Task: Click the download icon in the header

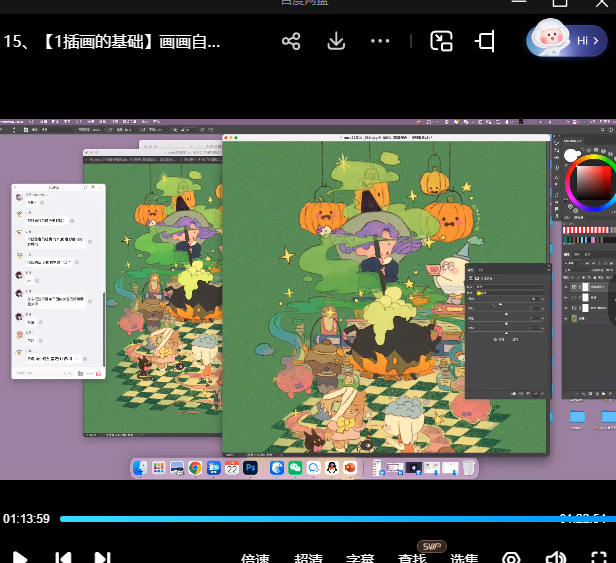Action: tap(336, 41)
